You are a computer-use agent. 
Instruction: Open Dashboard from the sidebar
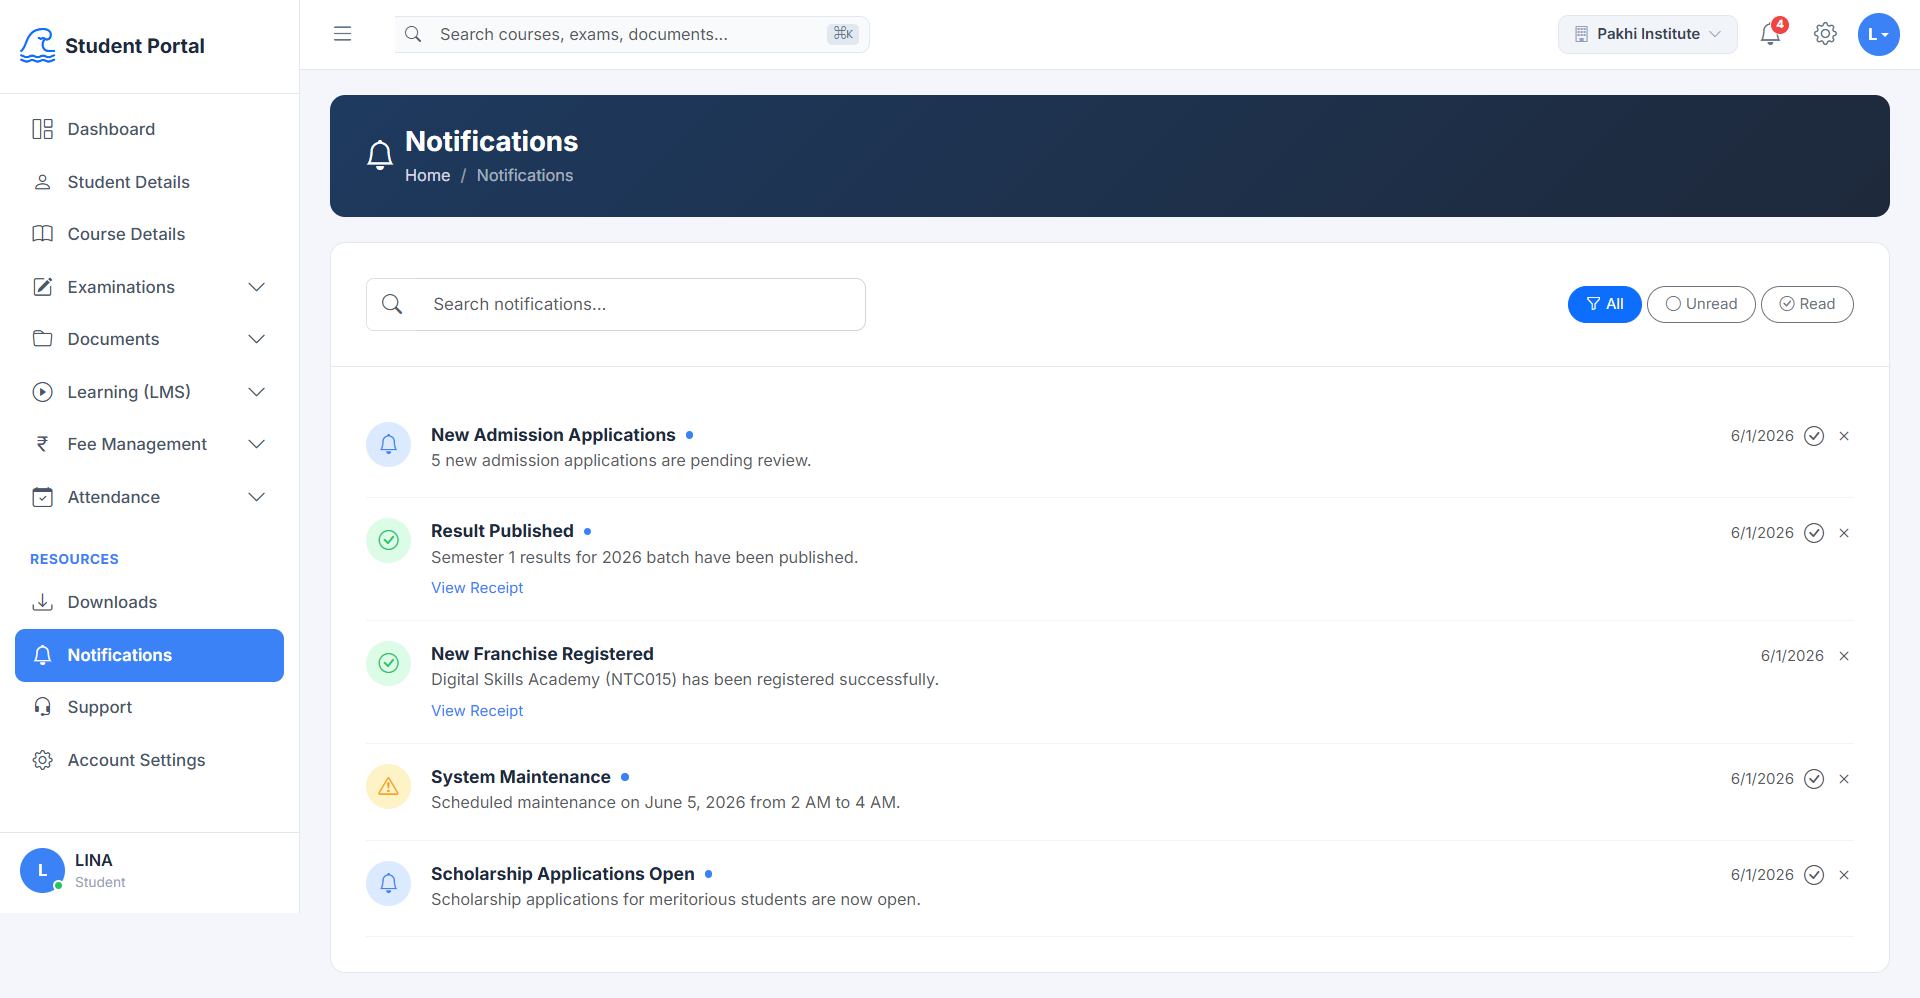coord(149,129)
